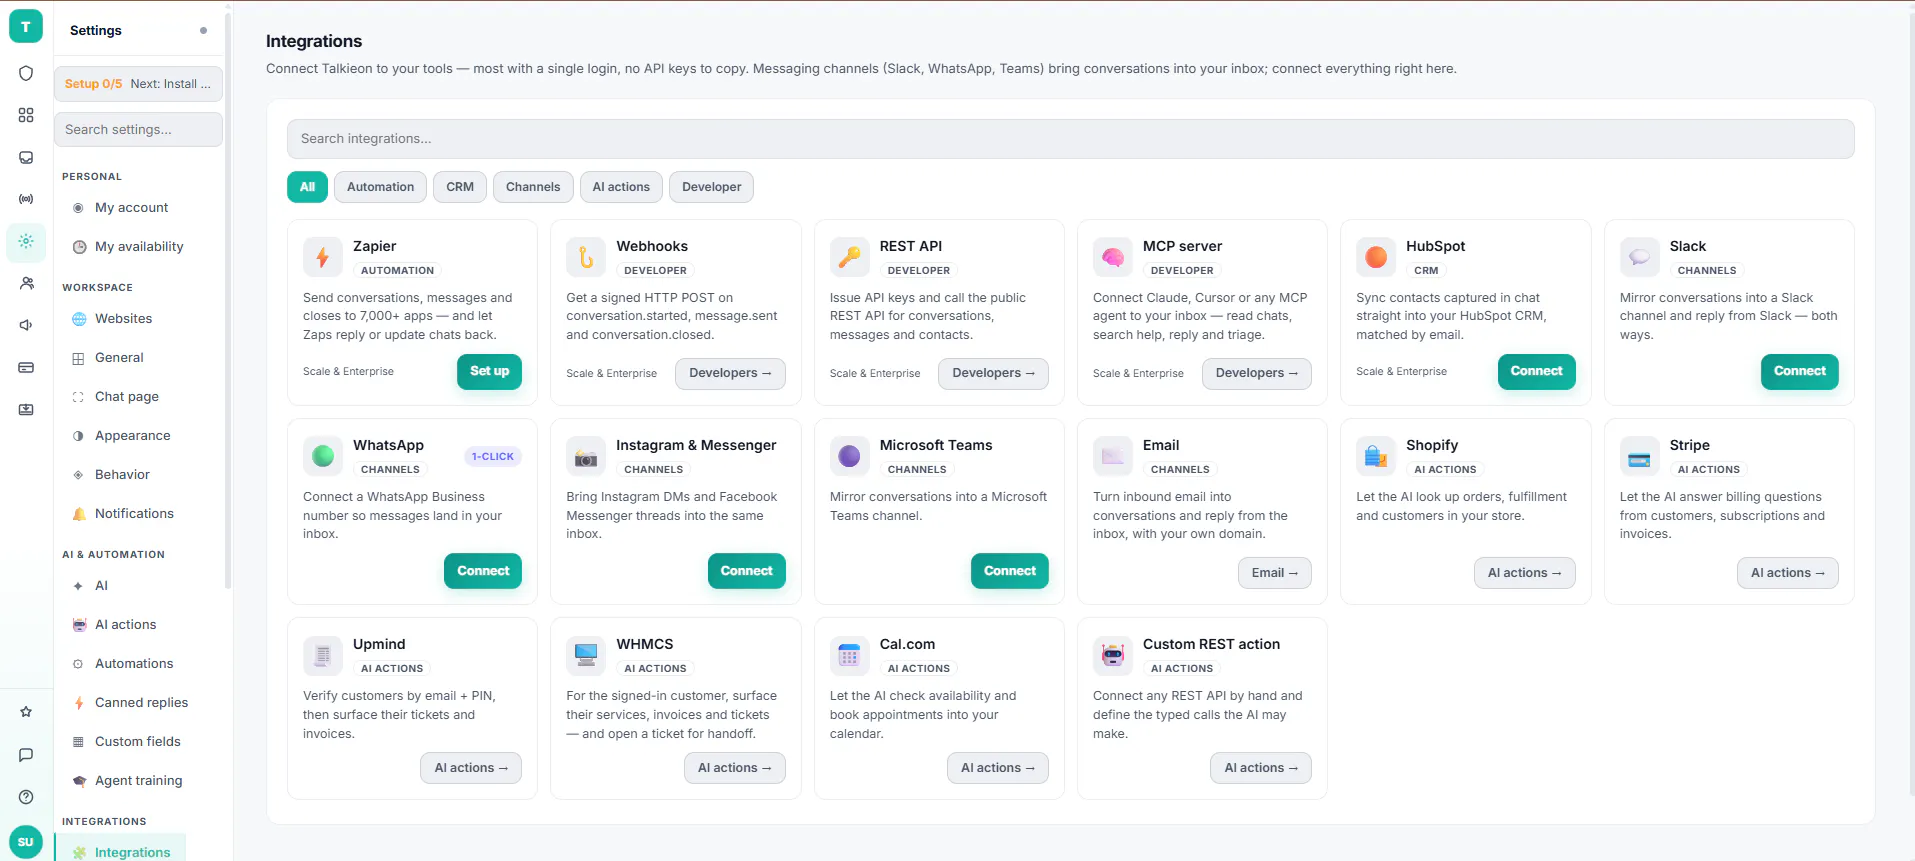The image size is (1915, 861).
Task: Open the contacts icon in left rail
Action: 26,283
